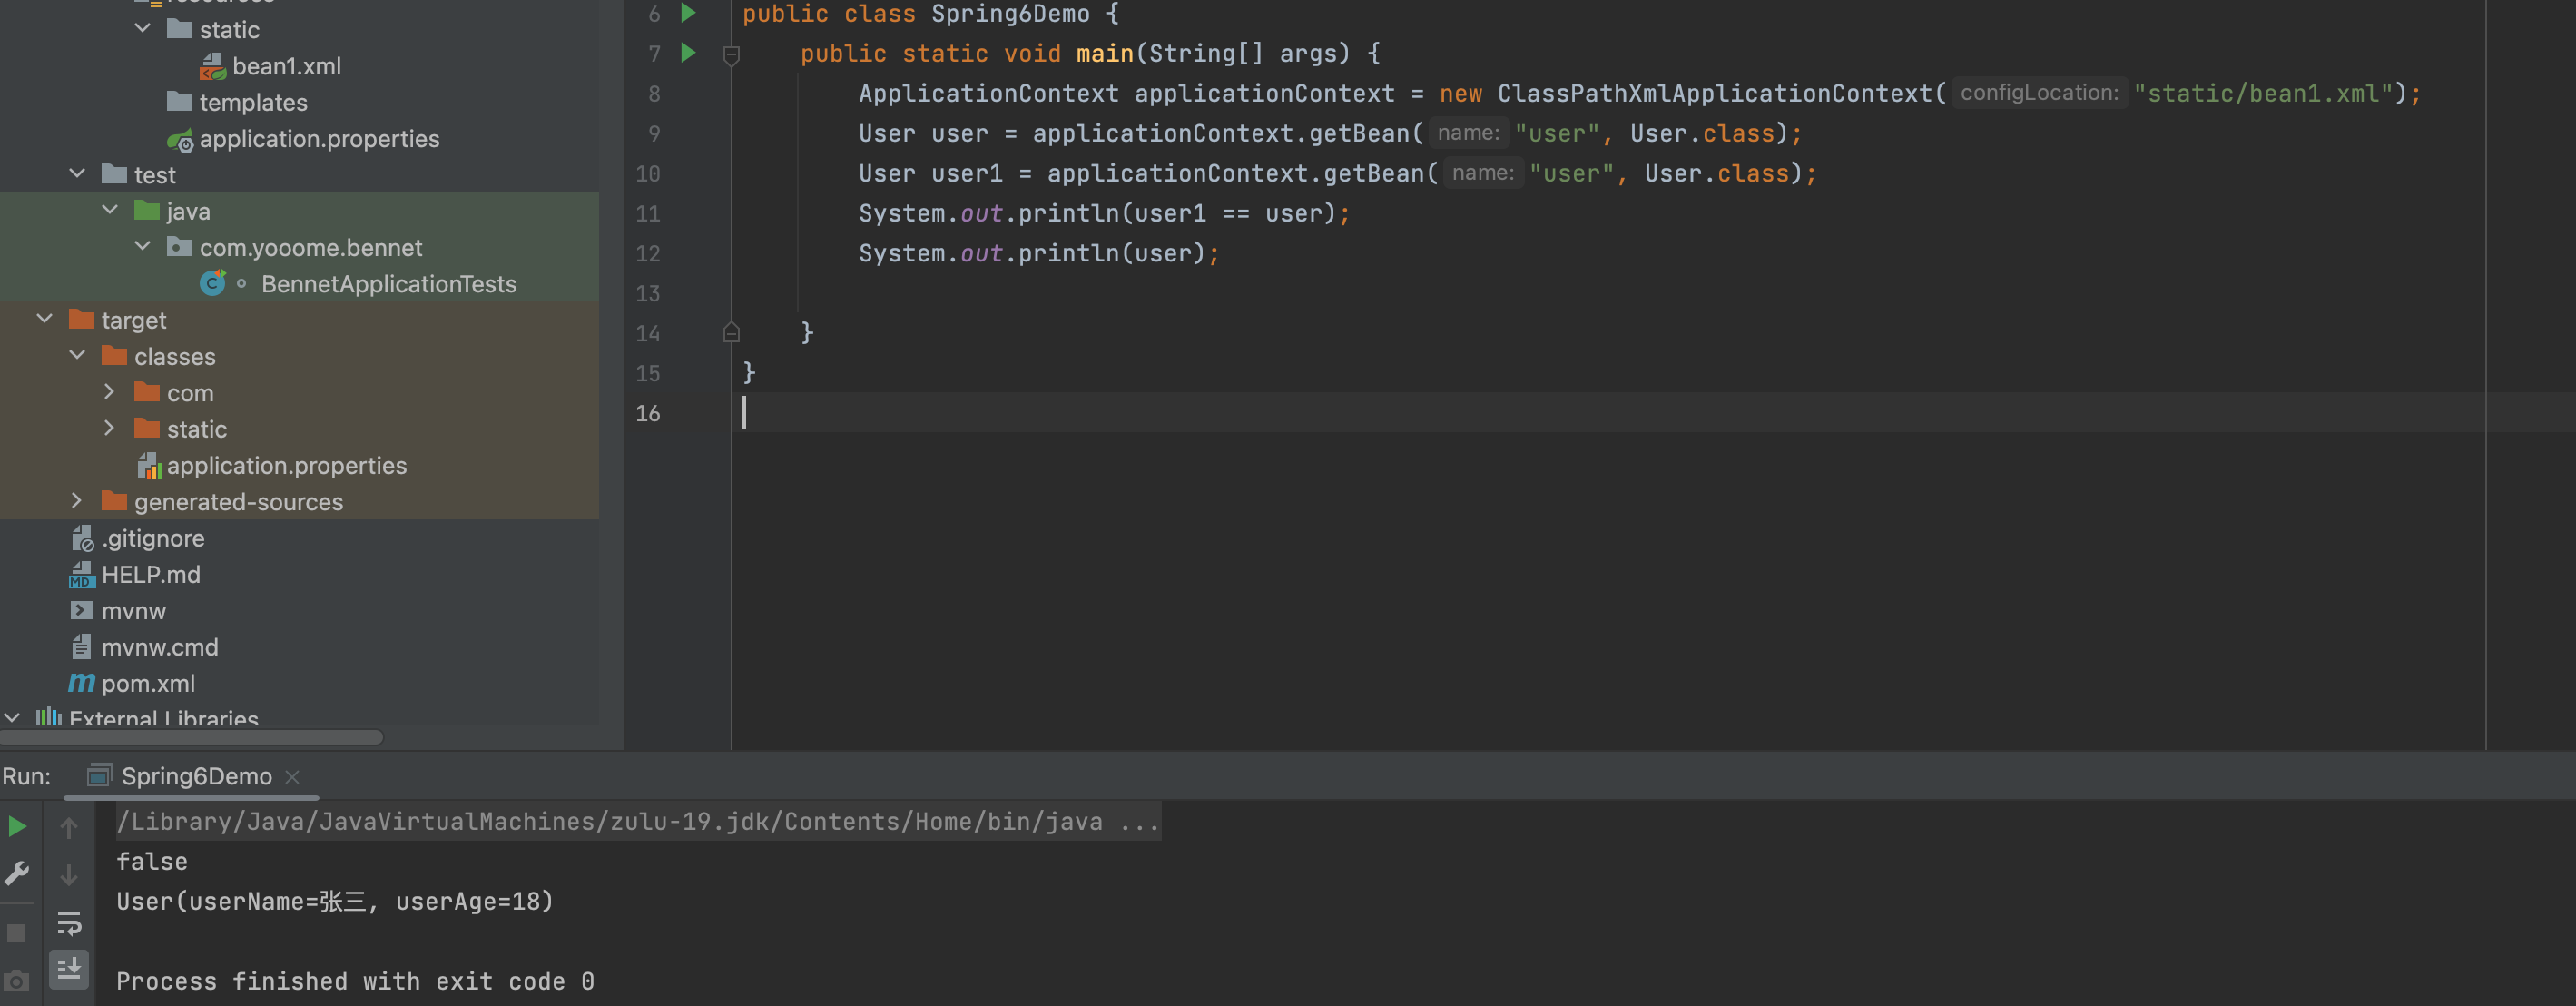Collapse the target folder
Viewport: 2576px width, 1006px height.
click(x=44, y=320)
